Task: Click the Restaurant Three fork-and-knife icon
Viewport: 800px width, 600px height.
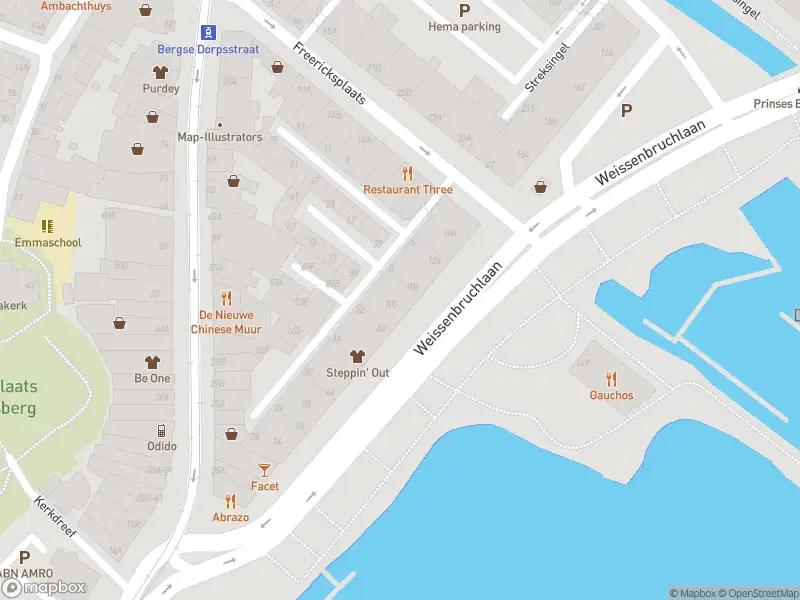Action: [x=407, y=173]
